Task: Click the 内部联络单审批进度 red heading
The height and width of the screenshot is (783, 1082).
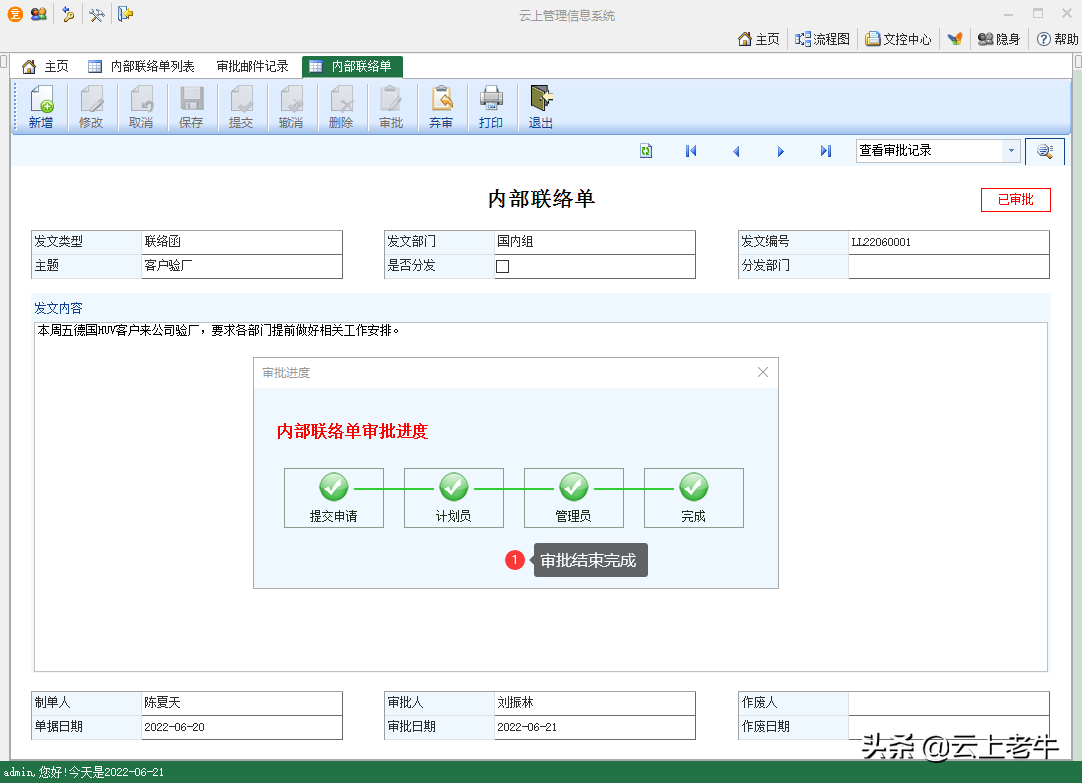Action: point(353,432)
